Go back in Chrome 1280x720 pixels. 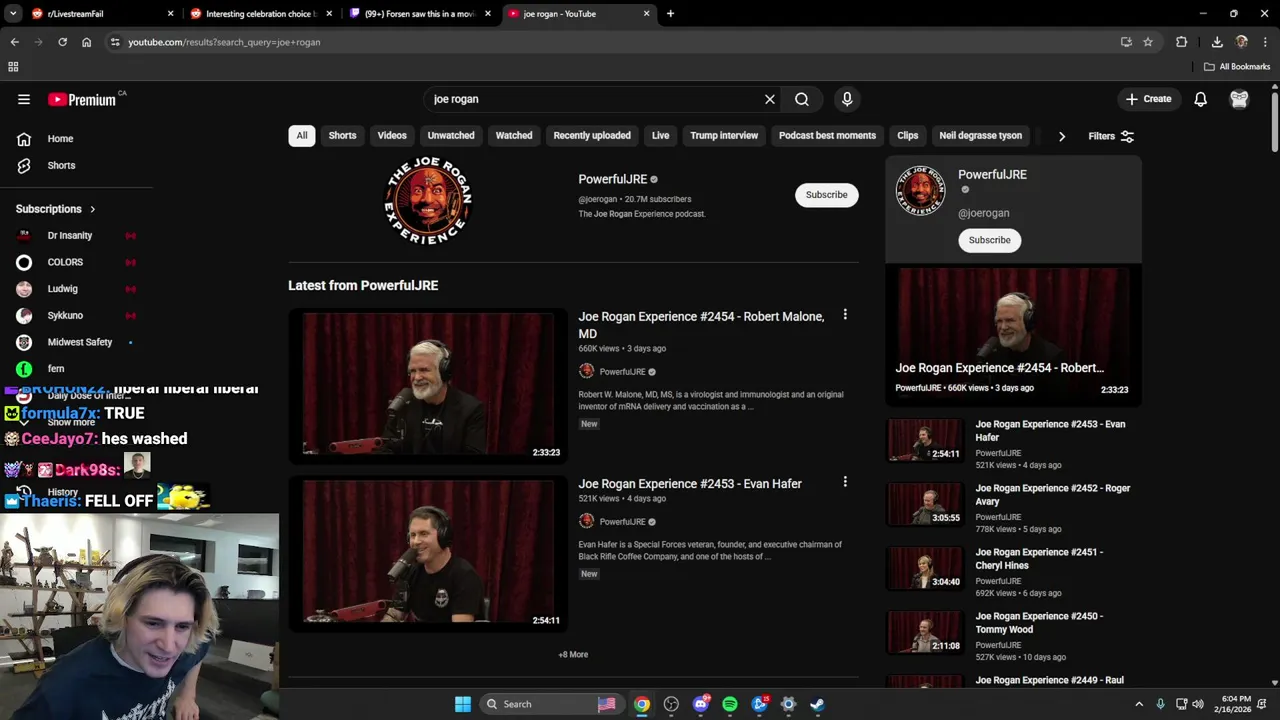(x=14, y=42)
